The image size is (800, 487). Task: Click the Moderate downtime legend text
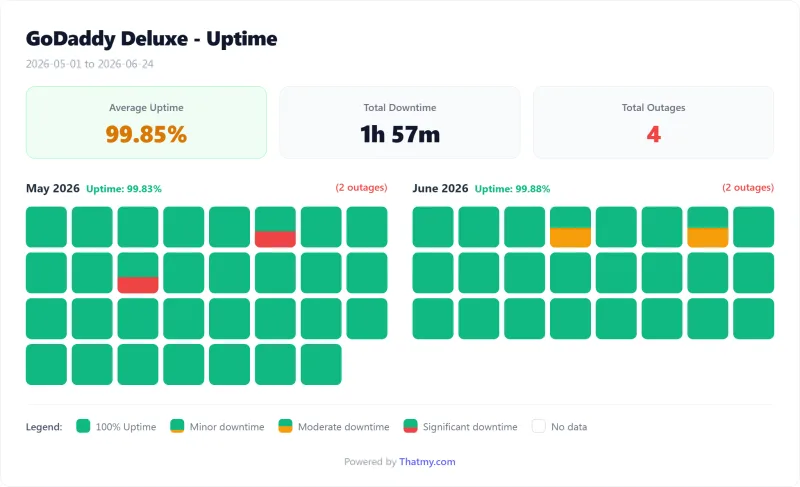pos(343,427)
